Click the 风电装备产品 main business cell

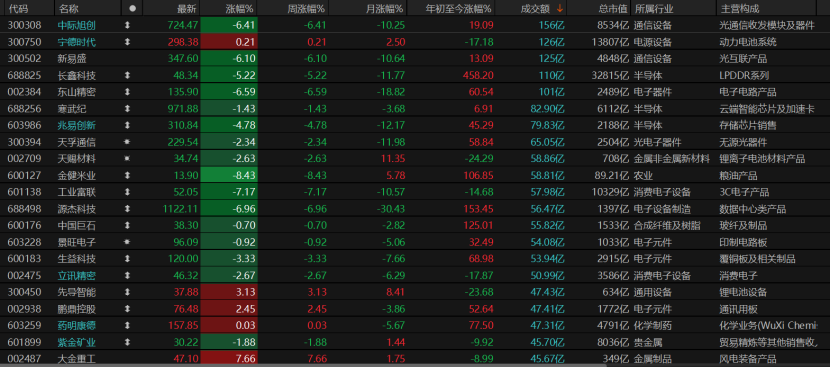(x=748, y=359)
